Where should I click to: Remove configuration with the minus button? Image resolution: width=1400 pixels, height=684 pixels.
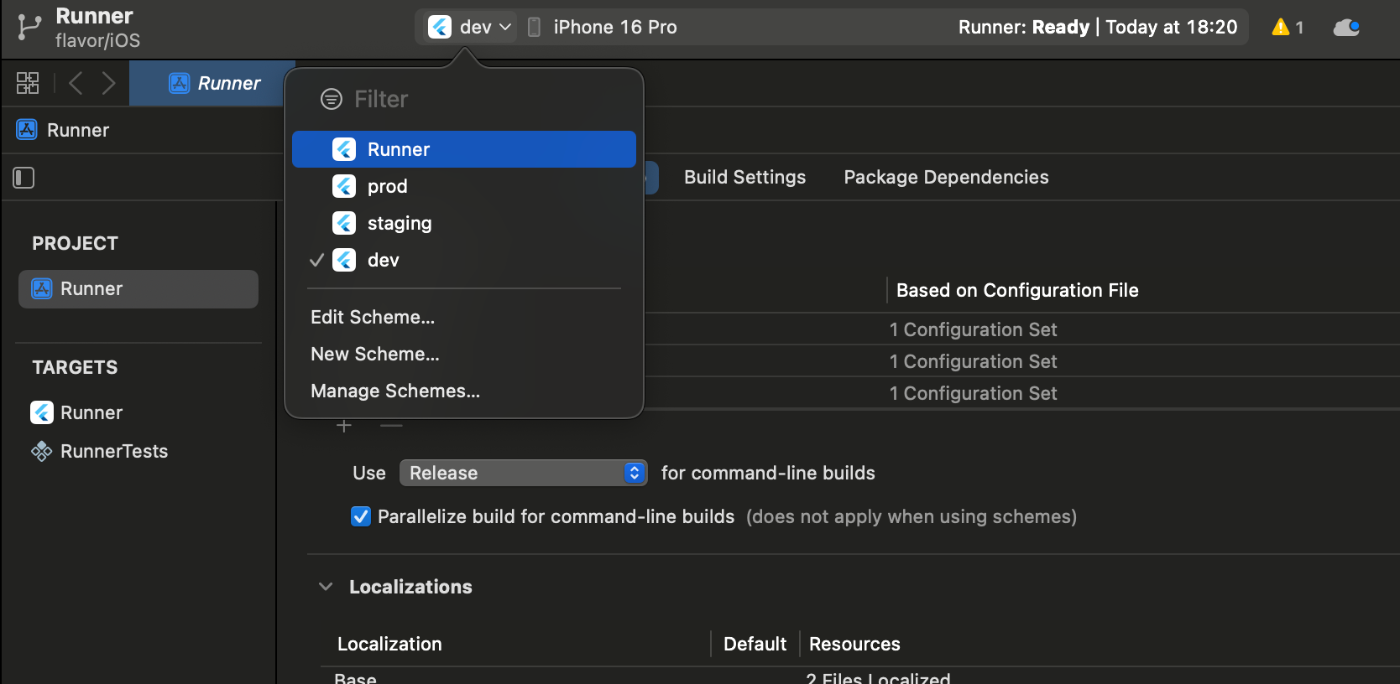pyautogui.click(x=391, y=426)
